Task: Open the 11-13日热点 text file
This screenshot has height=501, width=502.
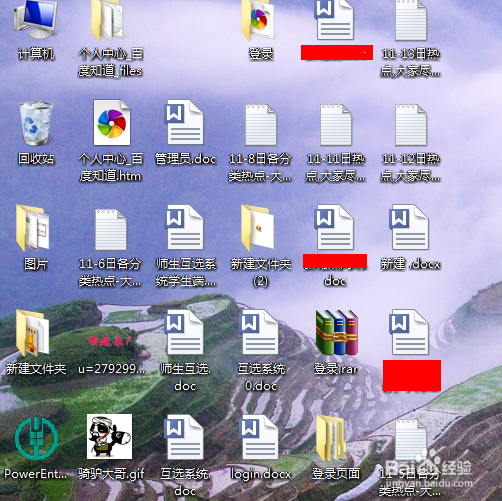Action: (411, 21)
